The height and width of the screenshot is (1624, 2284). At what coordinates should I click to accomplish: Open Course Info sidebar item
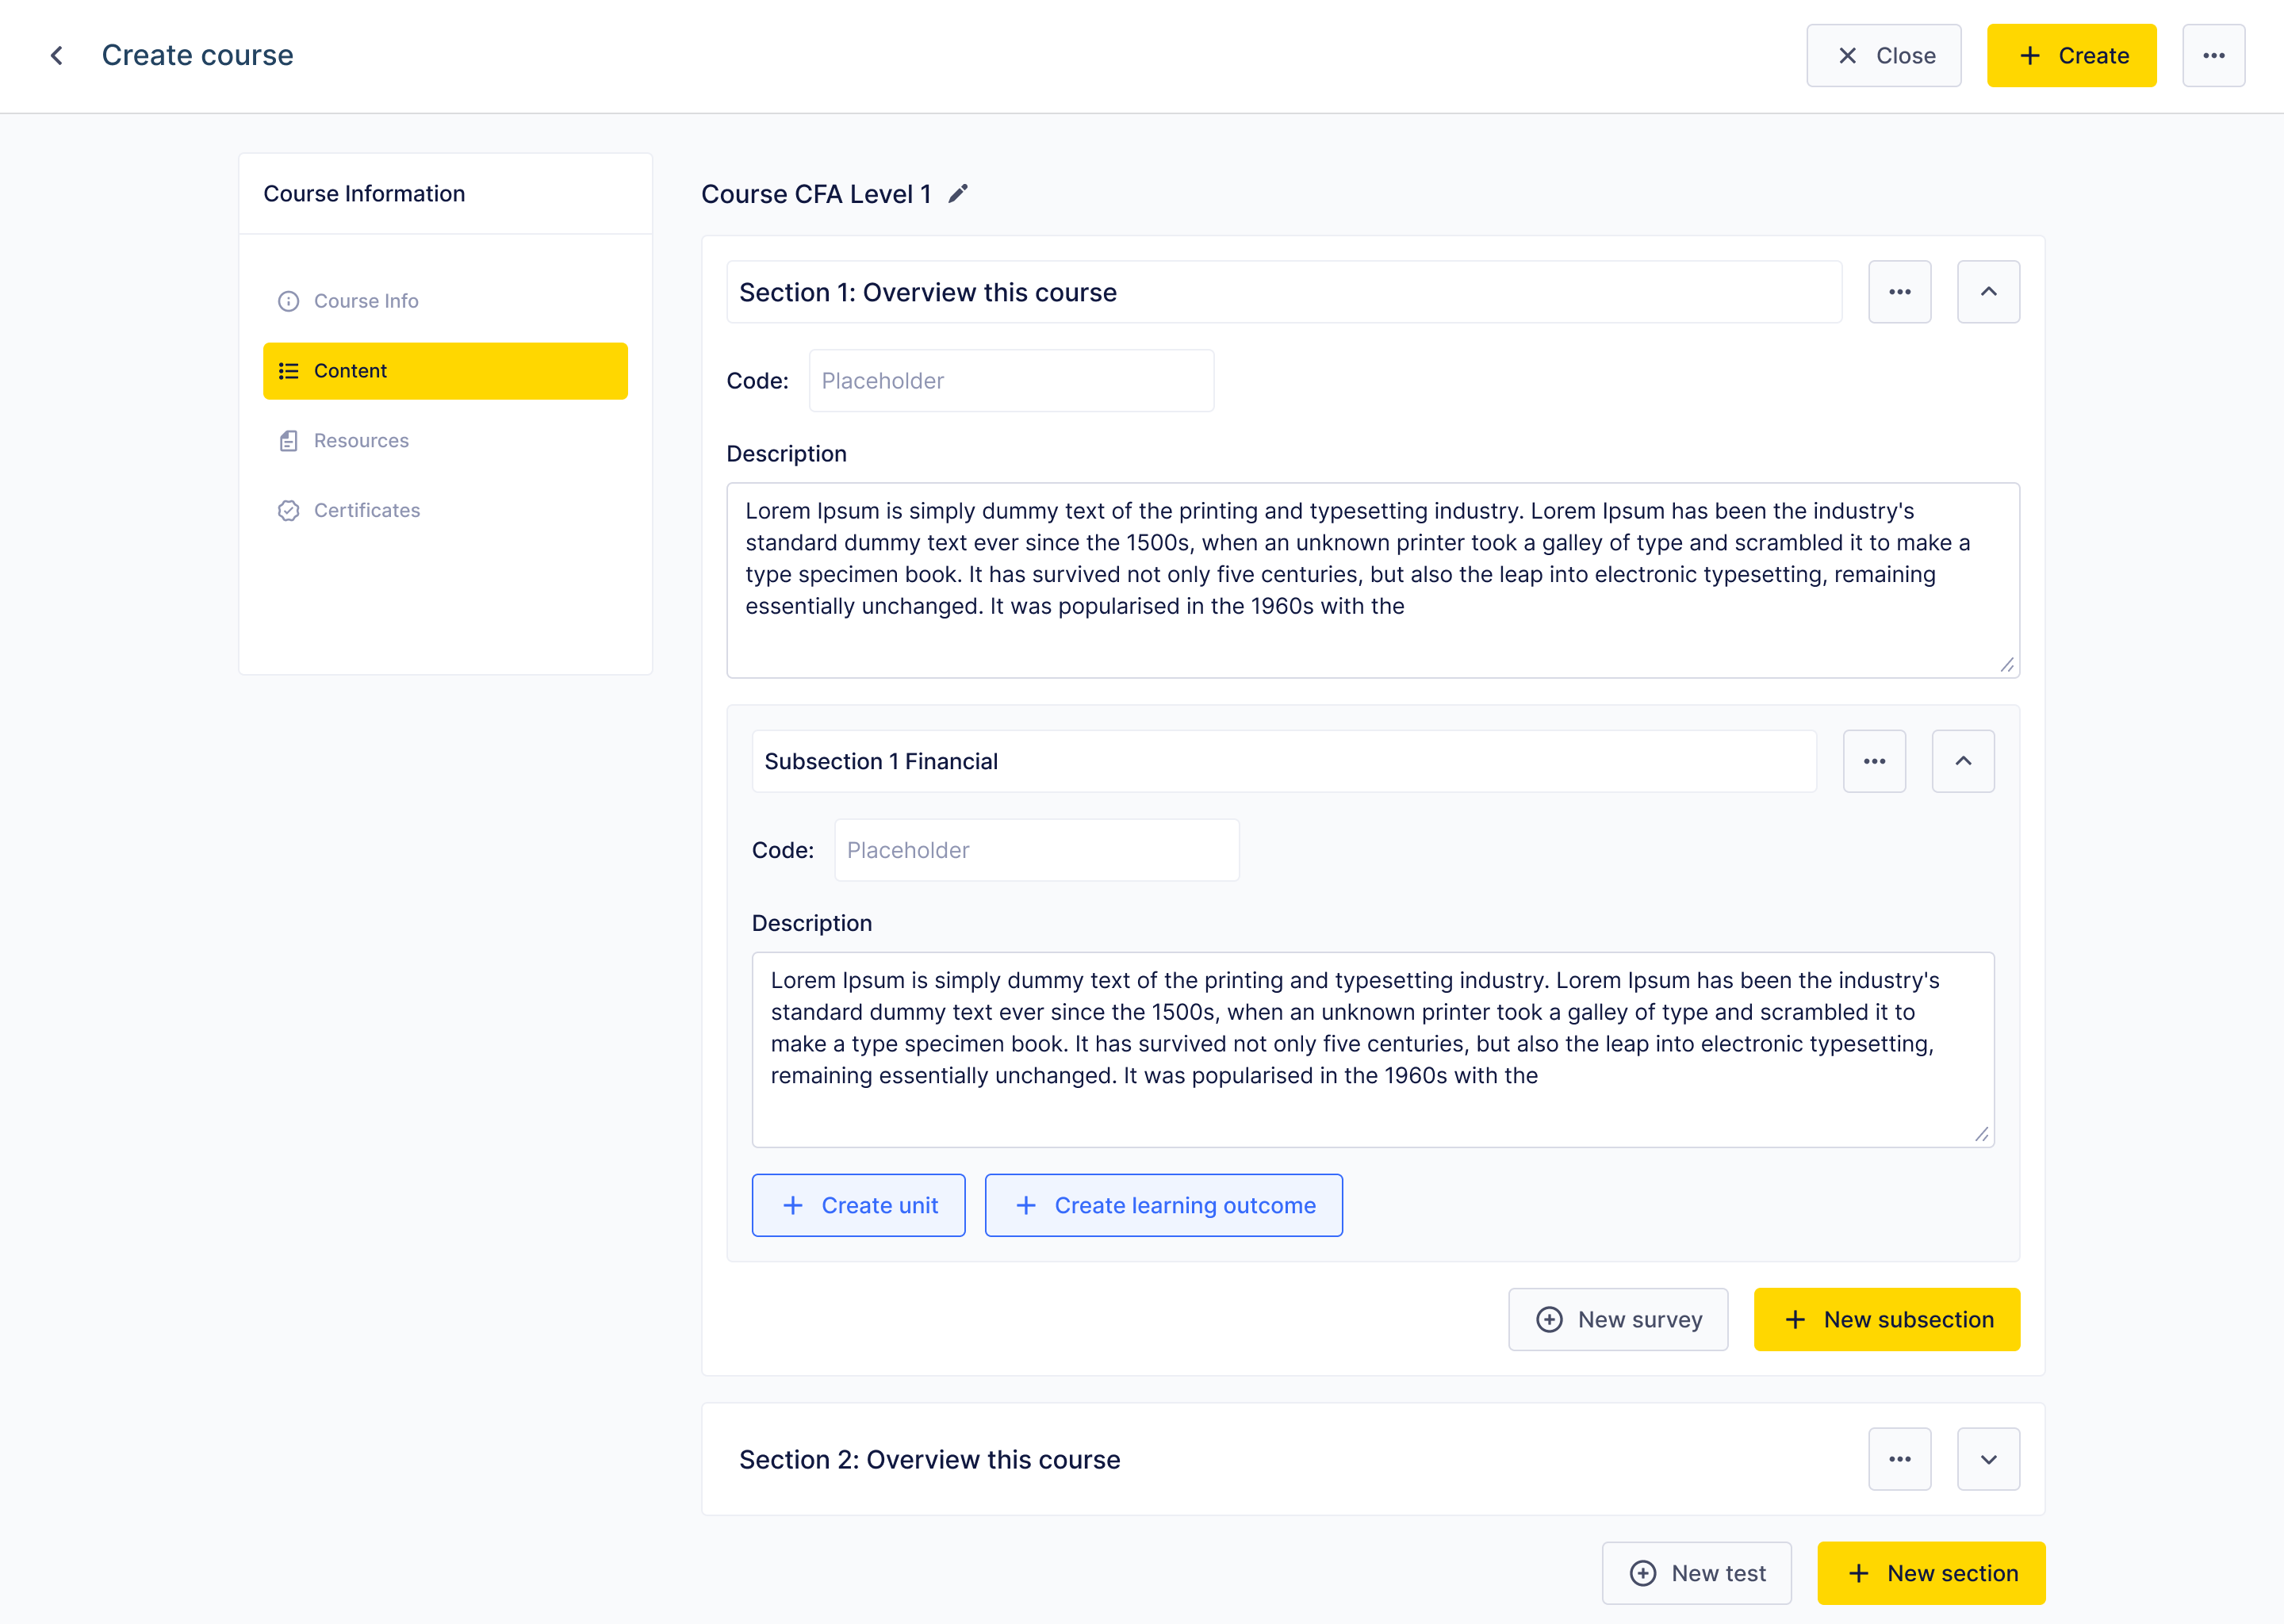[x=445, y=301]
